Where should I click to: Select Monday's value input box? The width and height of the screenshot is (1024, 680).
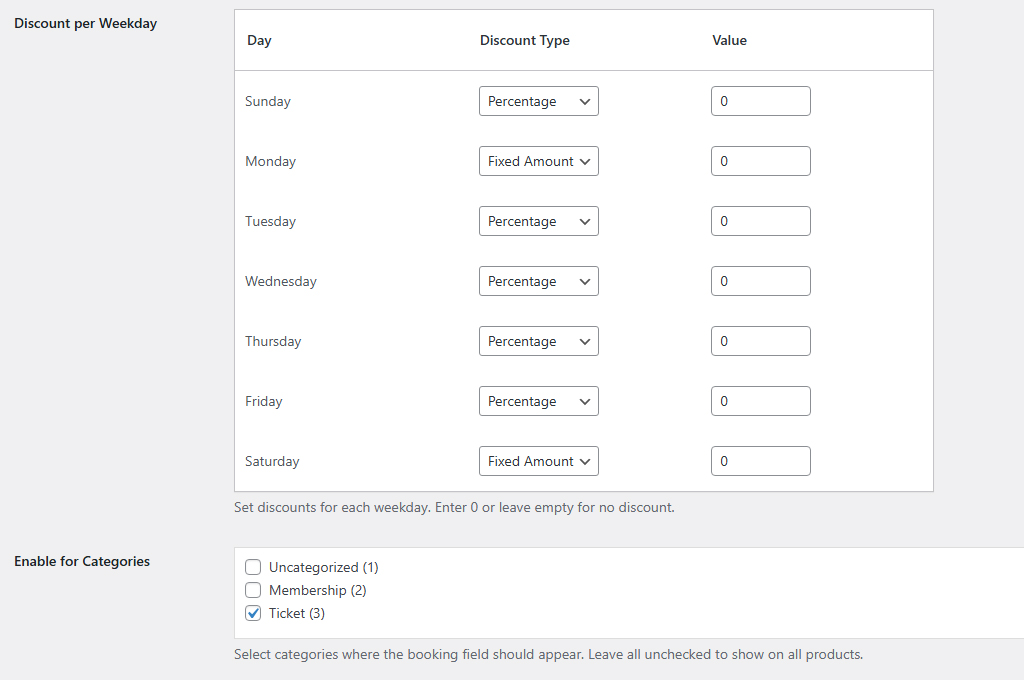click(x=760, y=161)
